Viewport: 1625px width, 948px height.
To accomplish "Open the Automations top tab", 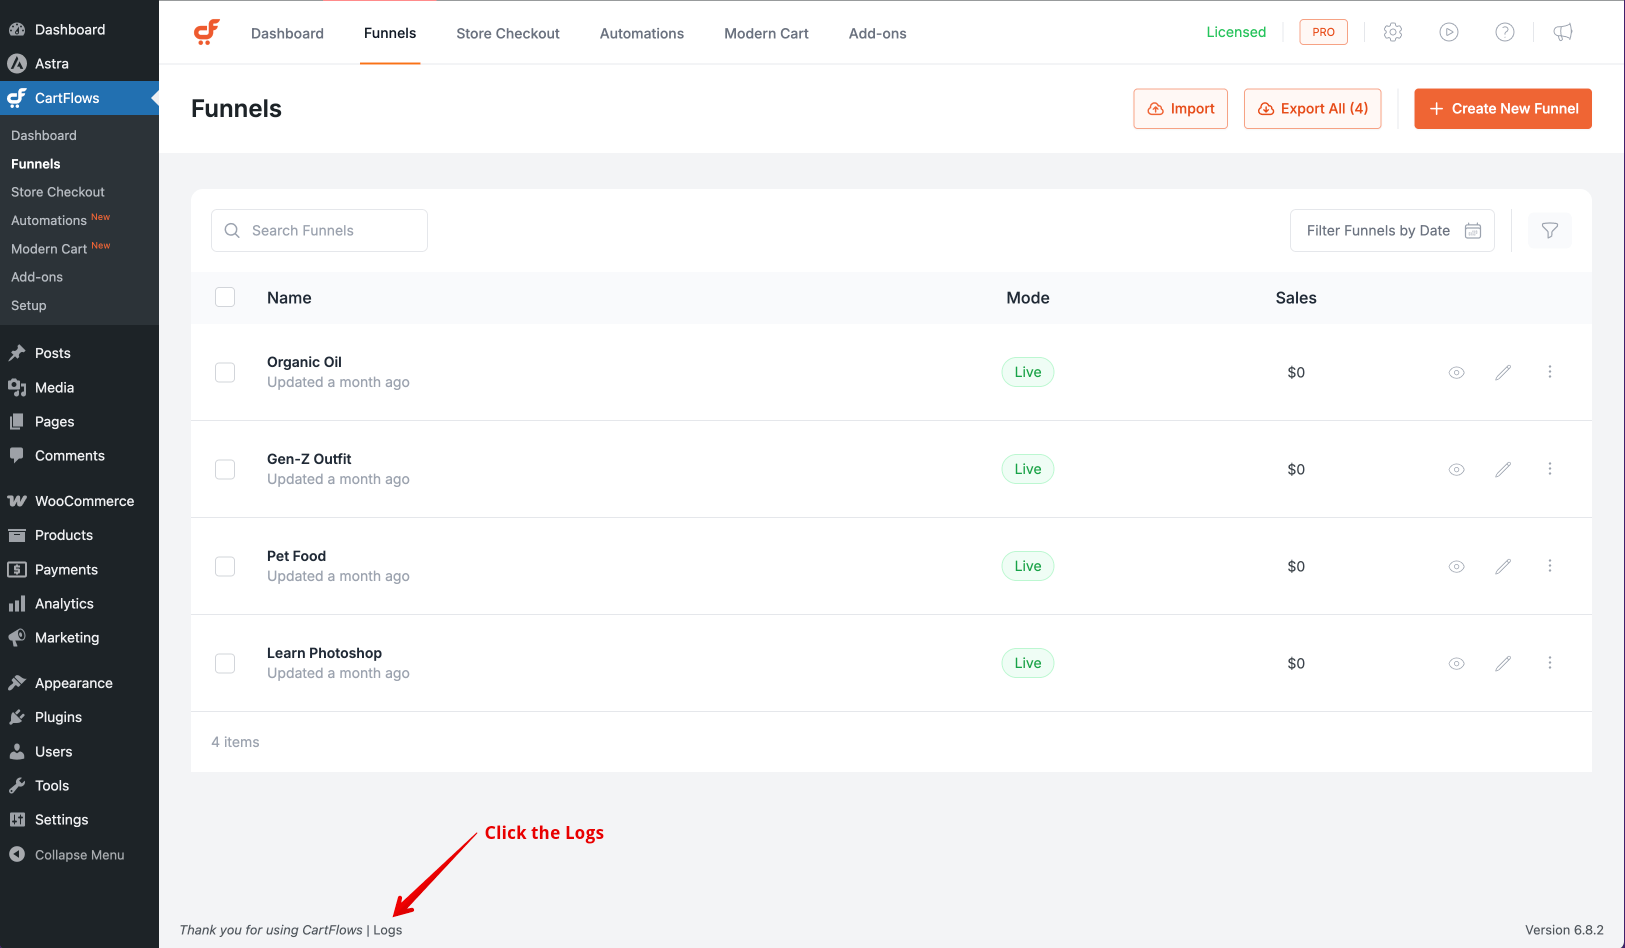I will point(642,33).
